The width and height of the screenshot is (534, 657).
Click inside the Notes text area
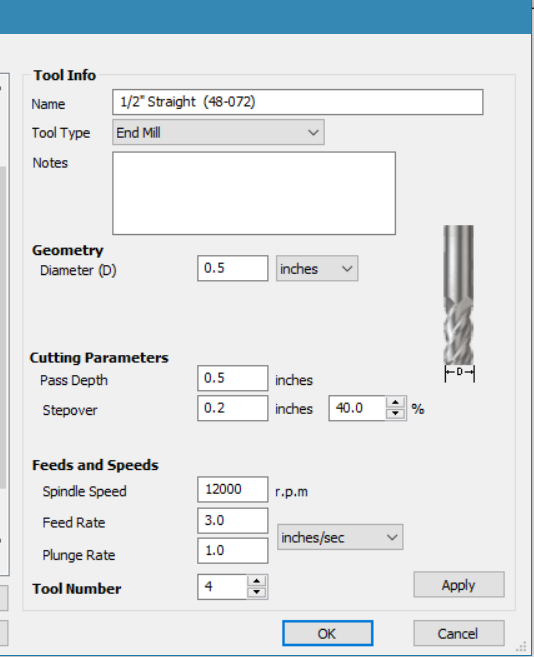pyautogui.click(x=254, y=193)
